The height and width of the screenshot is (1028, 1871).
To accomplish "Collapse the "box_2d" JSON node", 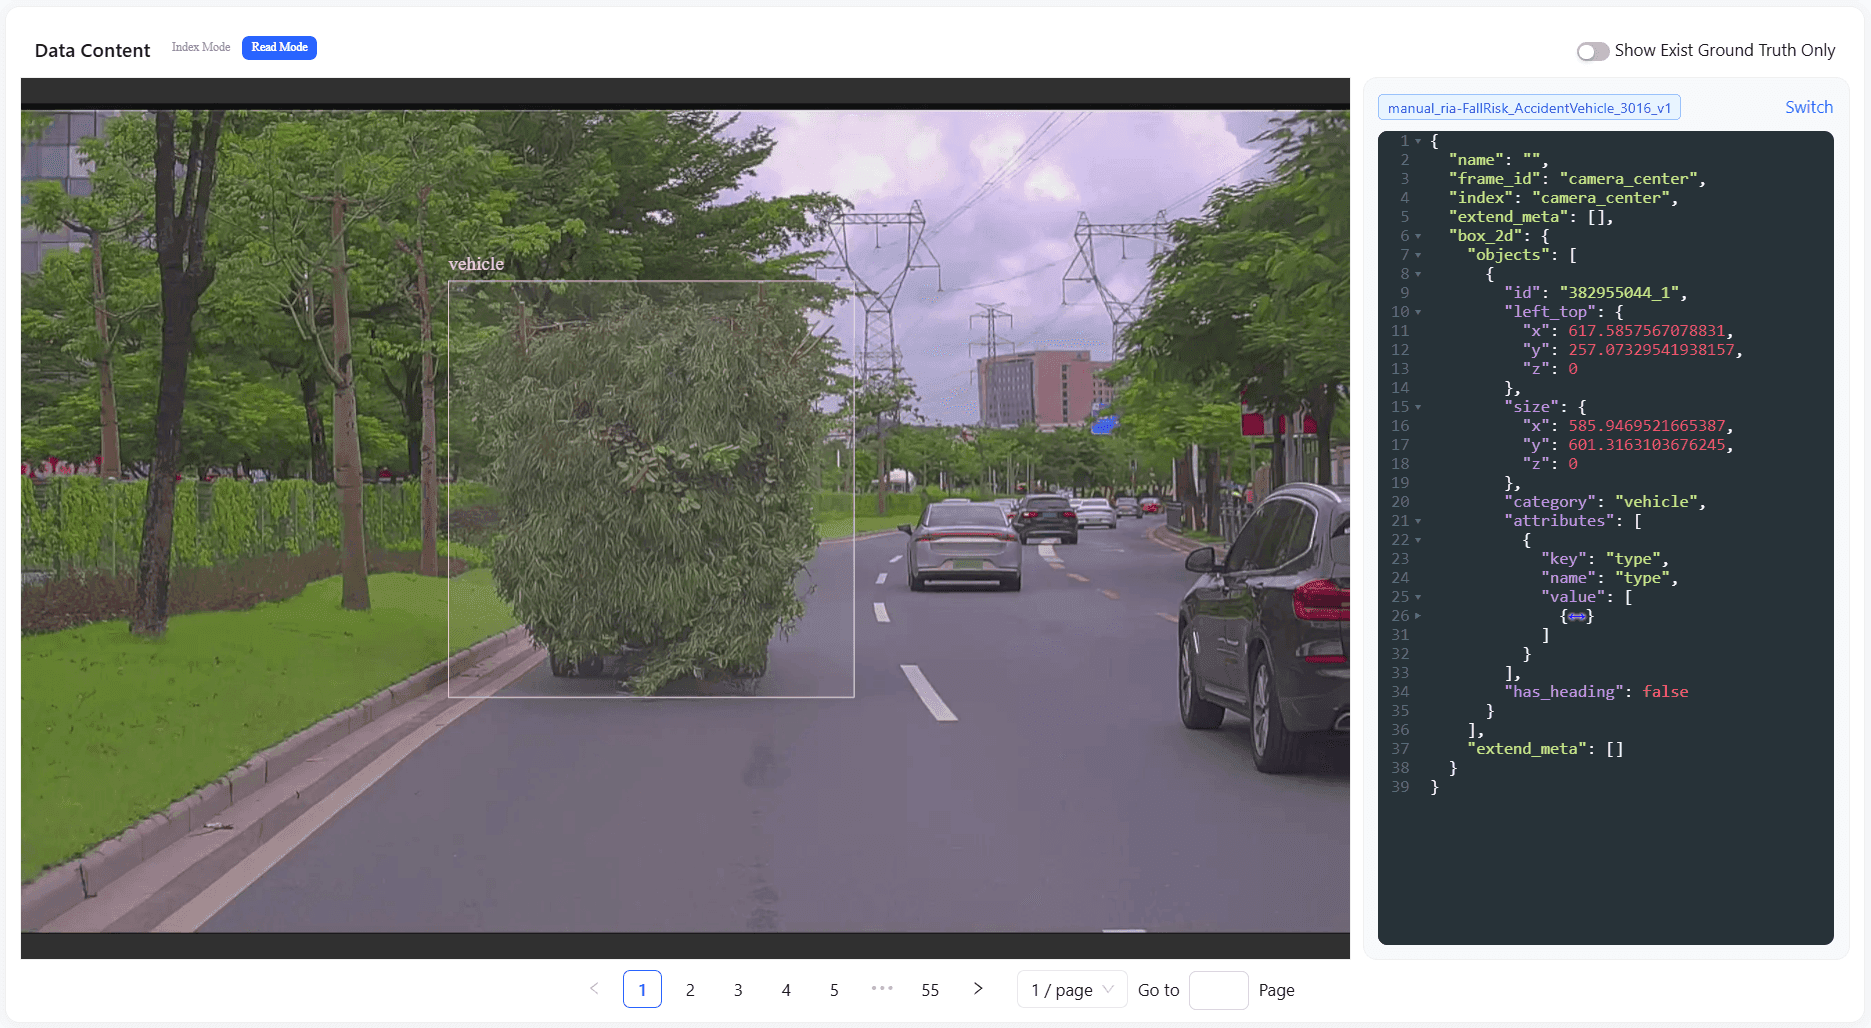I will click(x=1418, y=236).
